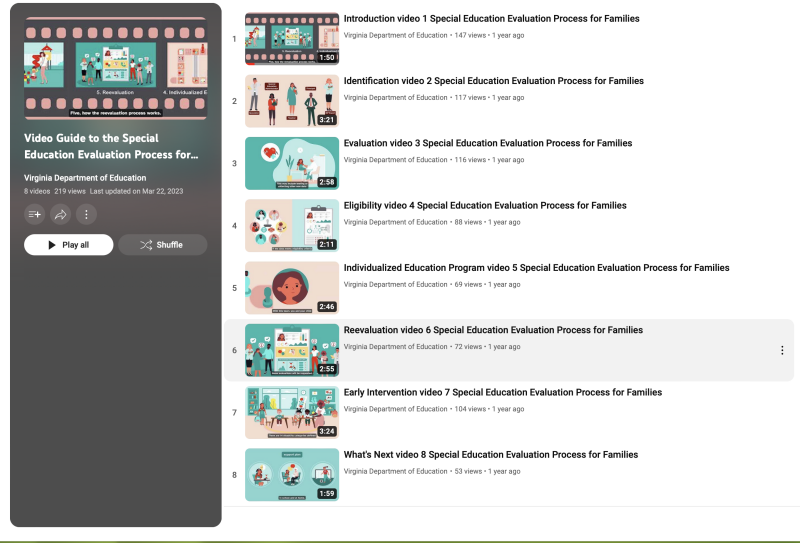This screenshot has width=800, height=543.
Task: Click the Play all button
Action: point(68,245)
